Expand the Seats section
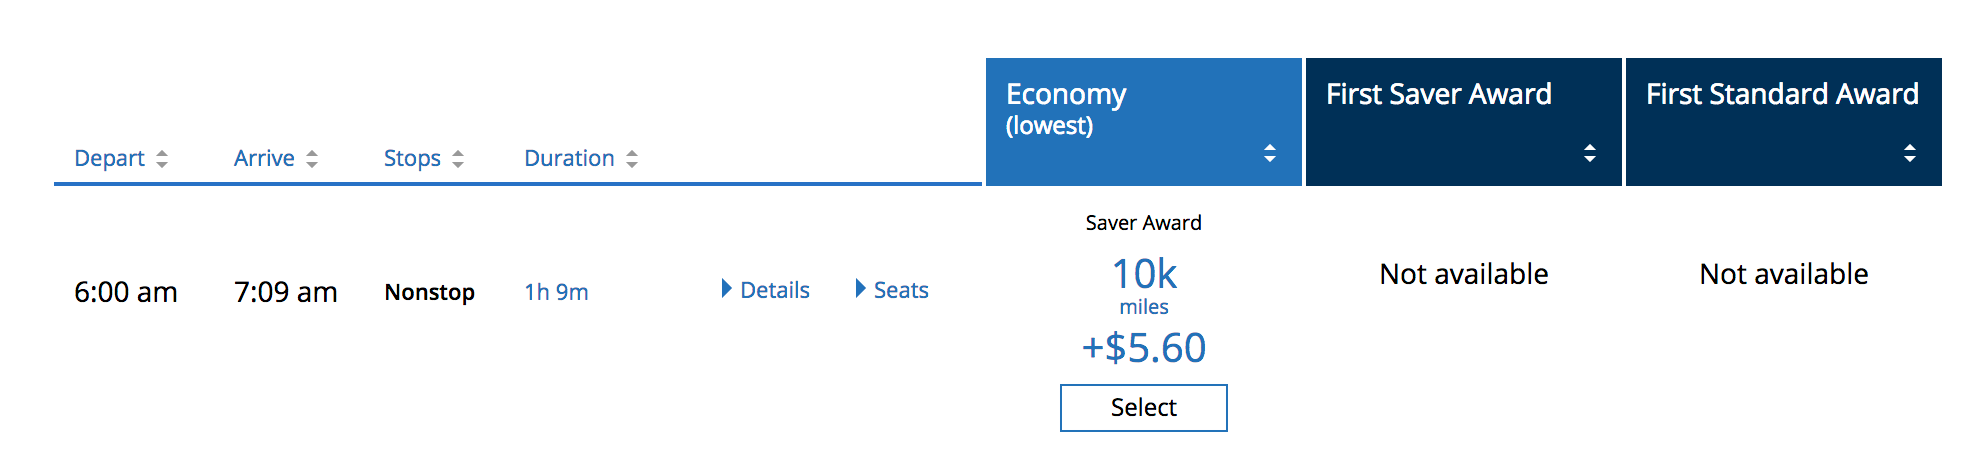The height and width of the screenshot is (454, 1986). pyautogui.click(x=892, y=290)
